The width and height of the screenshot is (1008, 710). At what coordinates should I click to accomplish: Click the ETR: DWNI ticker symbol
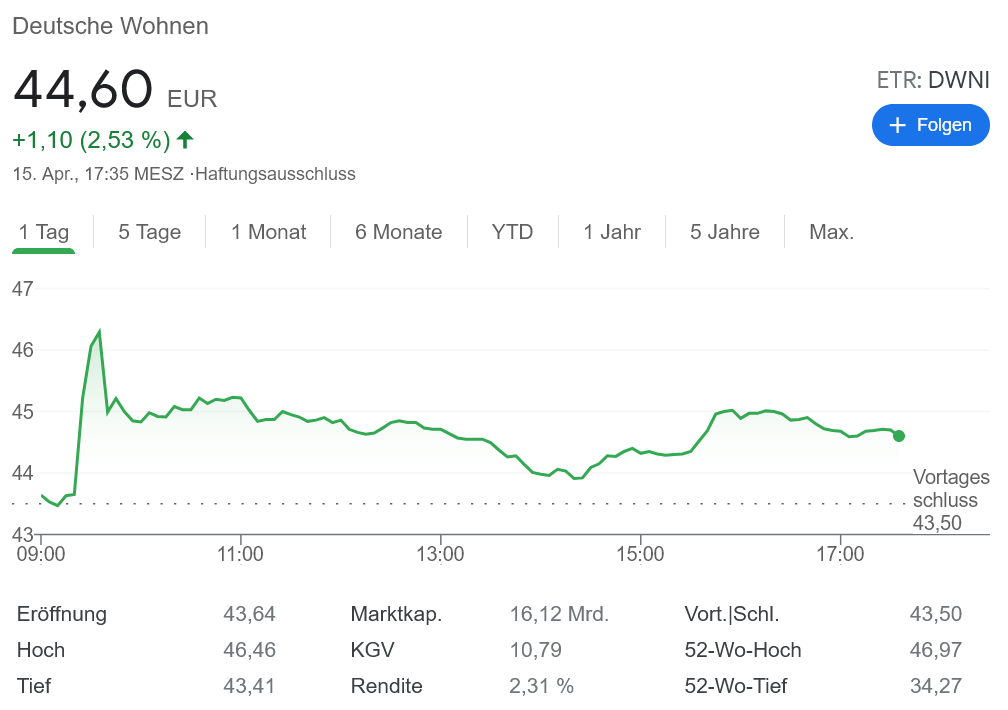tap(932, 80)
